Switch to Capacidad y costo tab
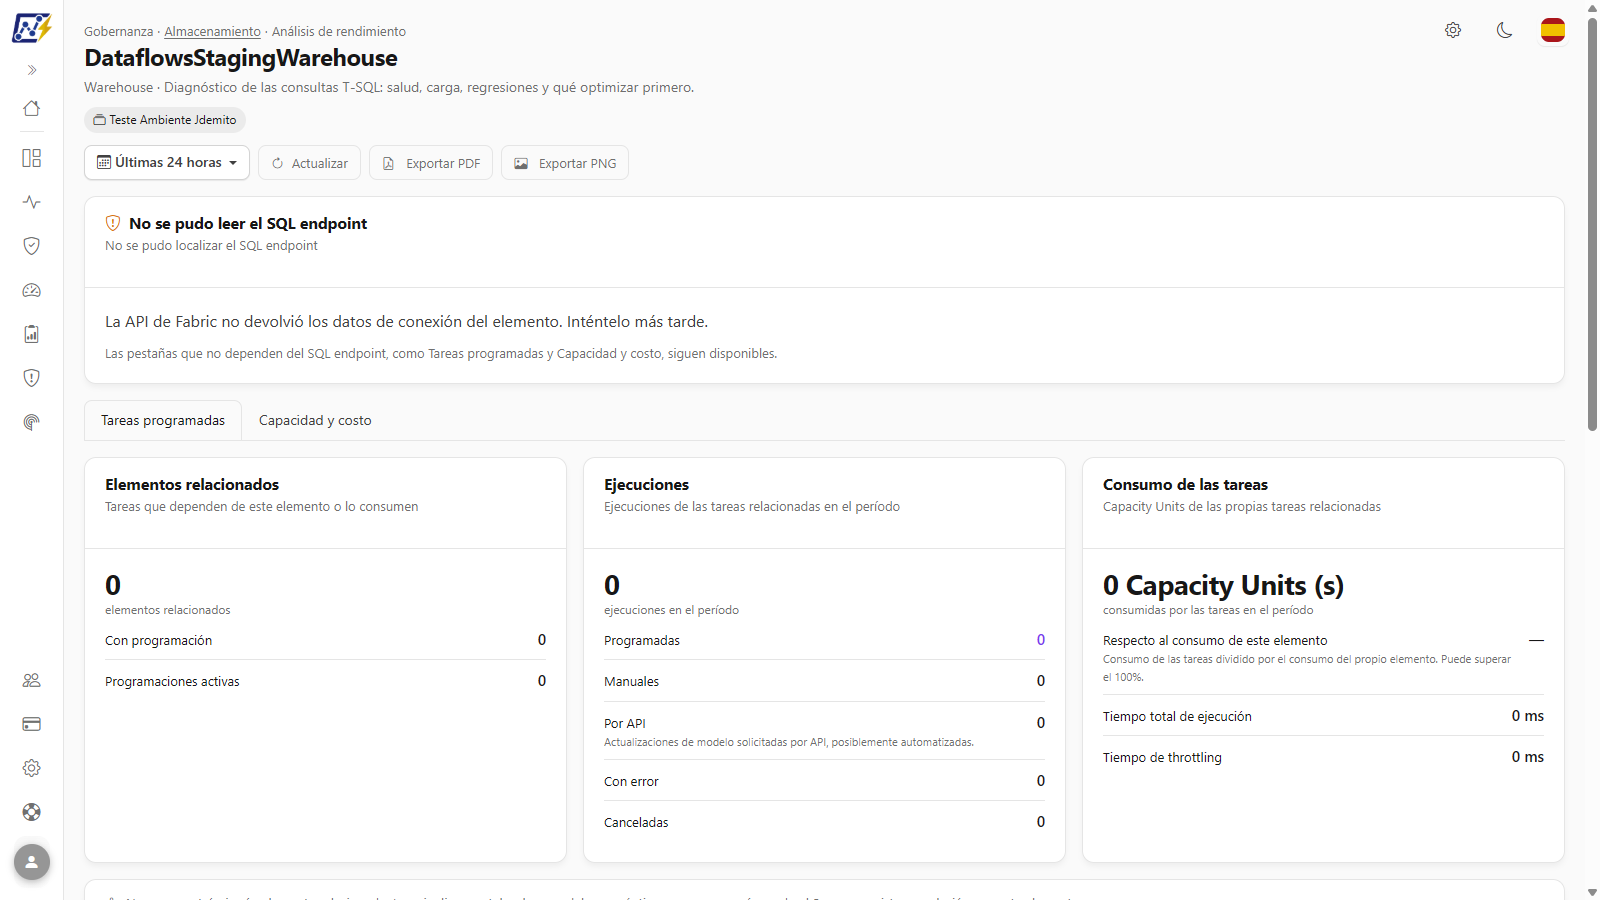1600x900 pixels. click(315, 421)
